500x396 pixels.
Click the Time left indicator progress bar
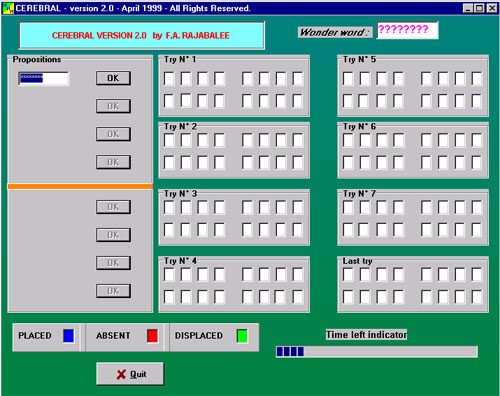[377, 352]
